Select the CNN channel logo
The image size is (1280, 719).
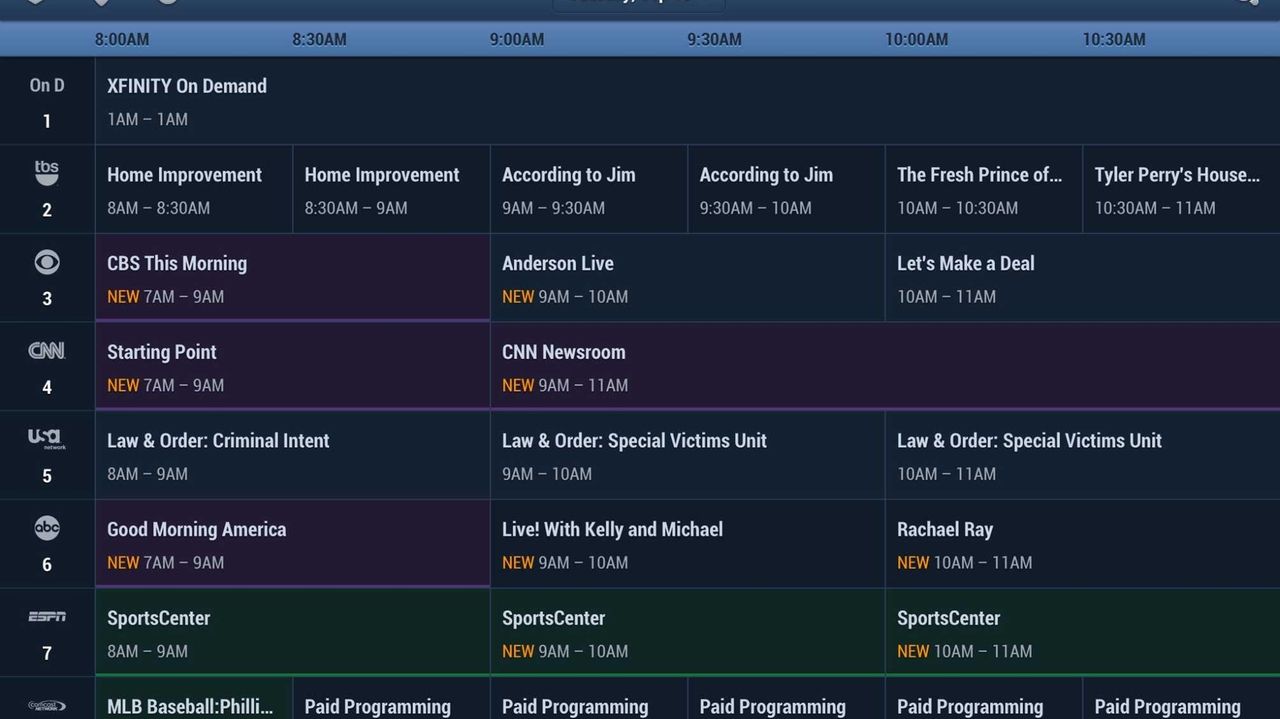[46, 350]
